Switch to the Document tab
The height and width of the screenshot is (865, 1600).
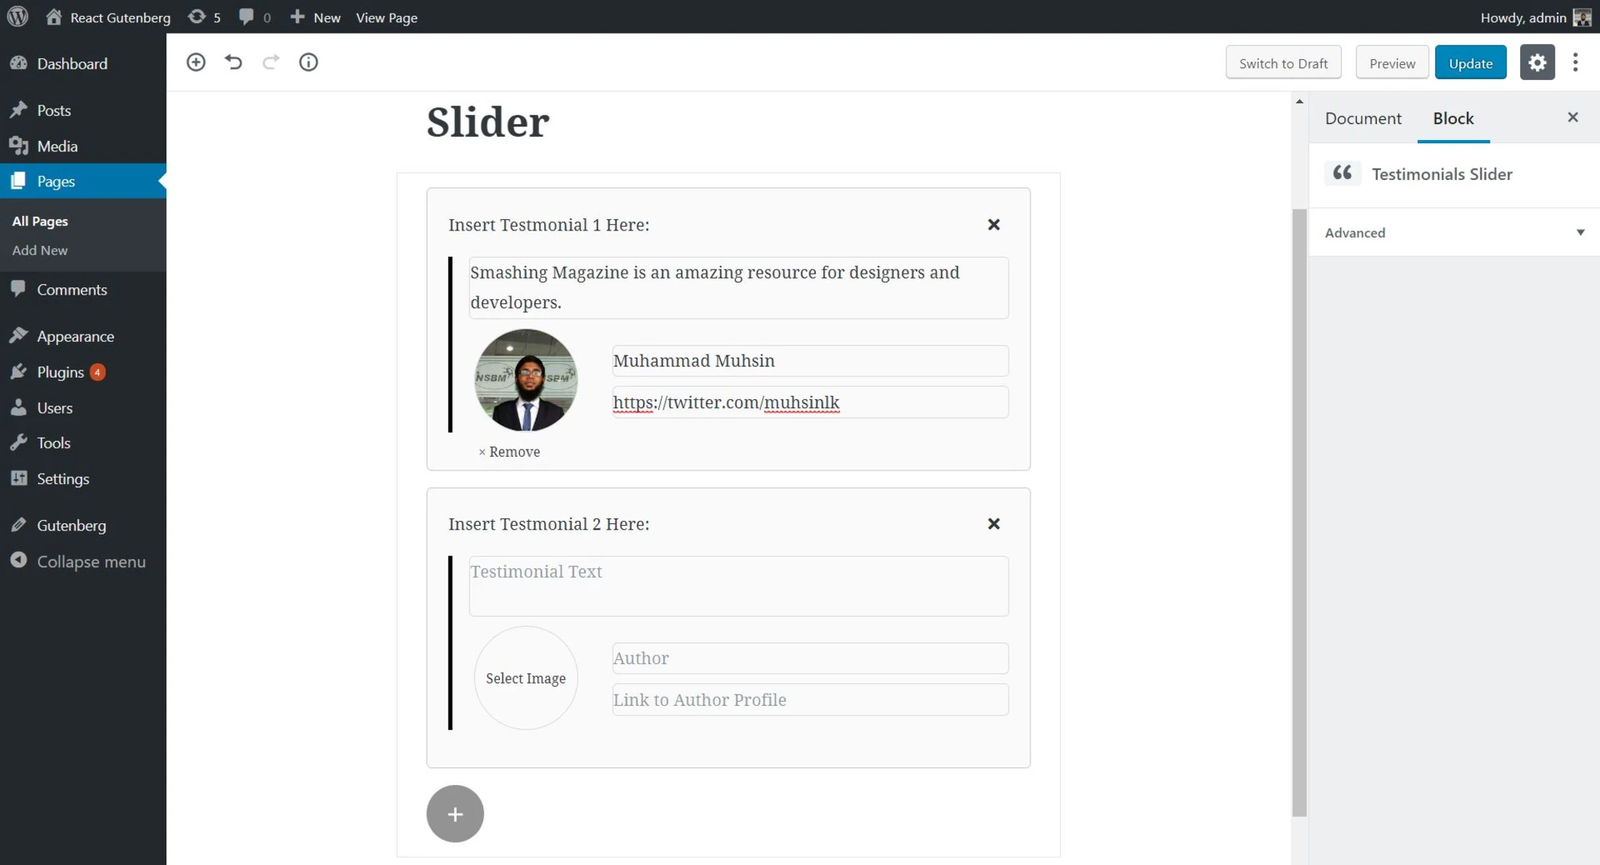click(x=1362, y=118)
